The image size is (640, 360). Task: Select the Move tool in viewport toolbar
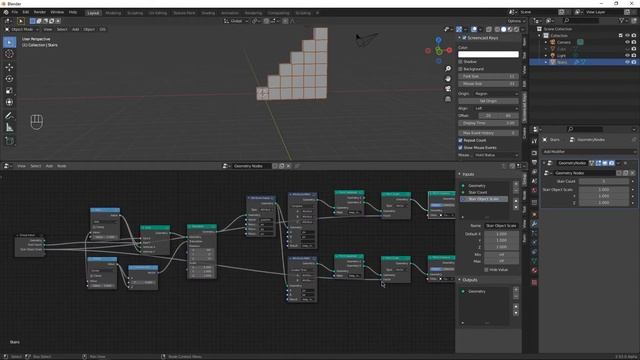click(x=9, y=67)
